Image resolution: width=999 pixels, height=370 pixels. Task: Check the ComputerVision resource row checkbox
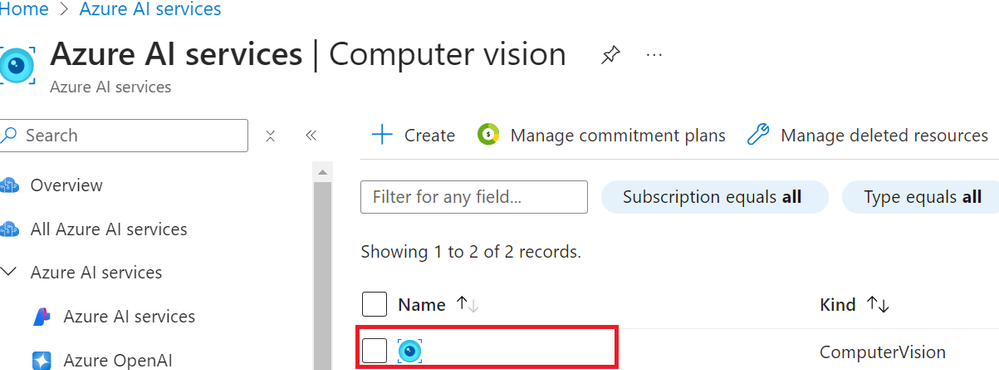click(x=375, y=351)
